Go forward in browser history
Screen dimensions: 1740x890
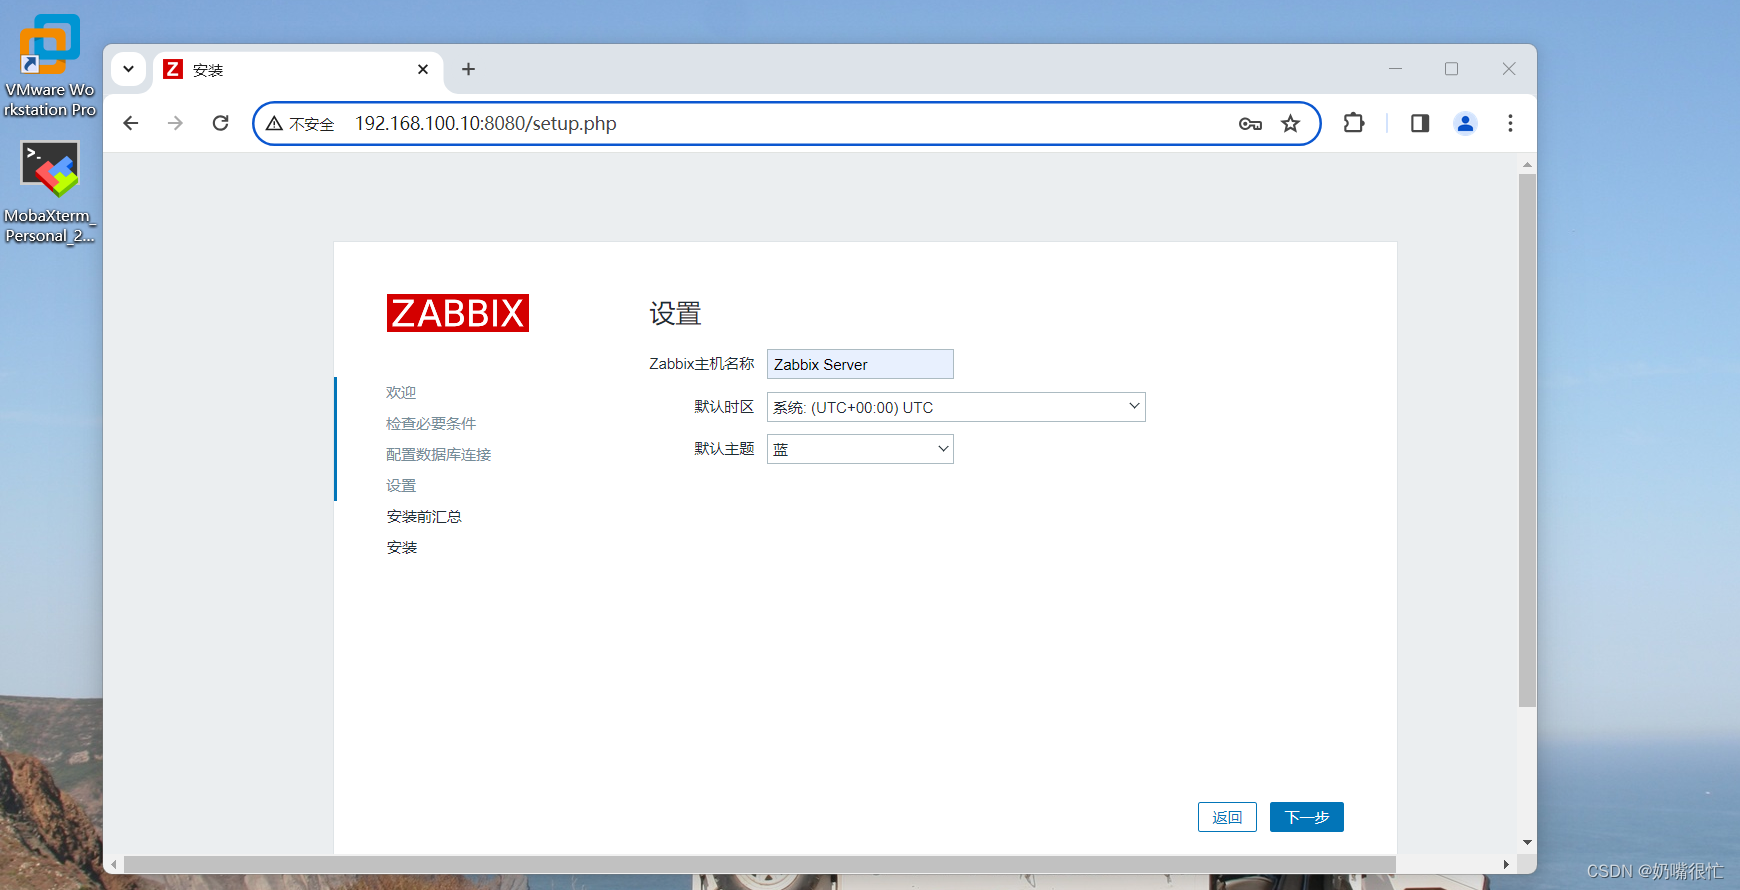pos(176,123)
